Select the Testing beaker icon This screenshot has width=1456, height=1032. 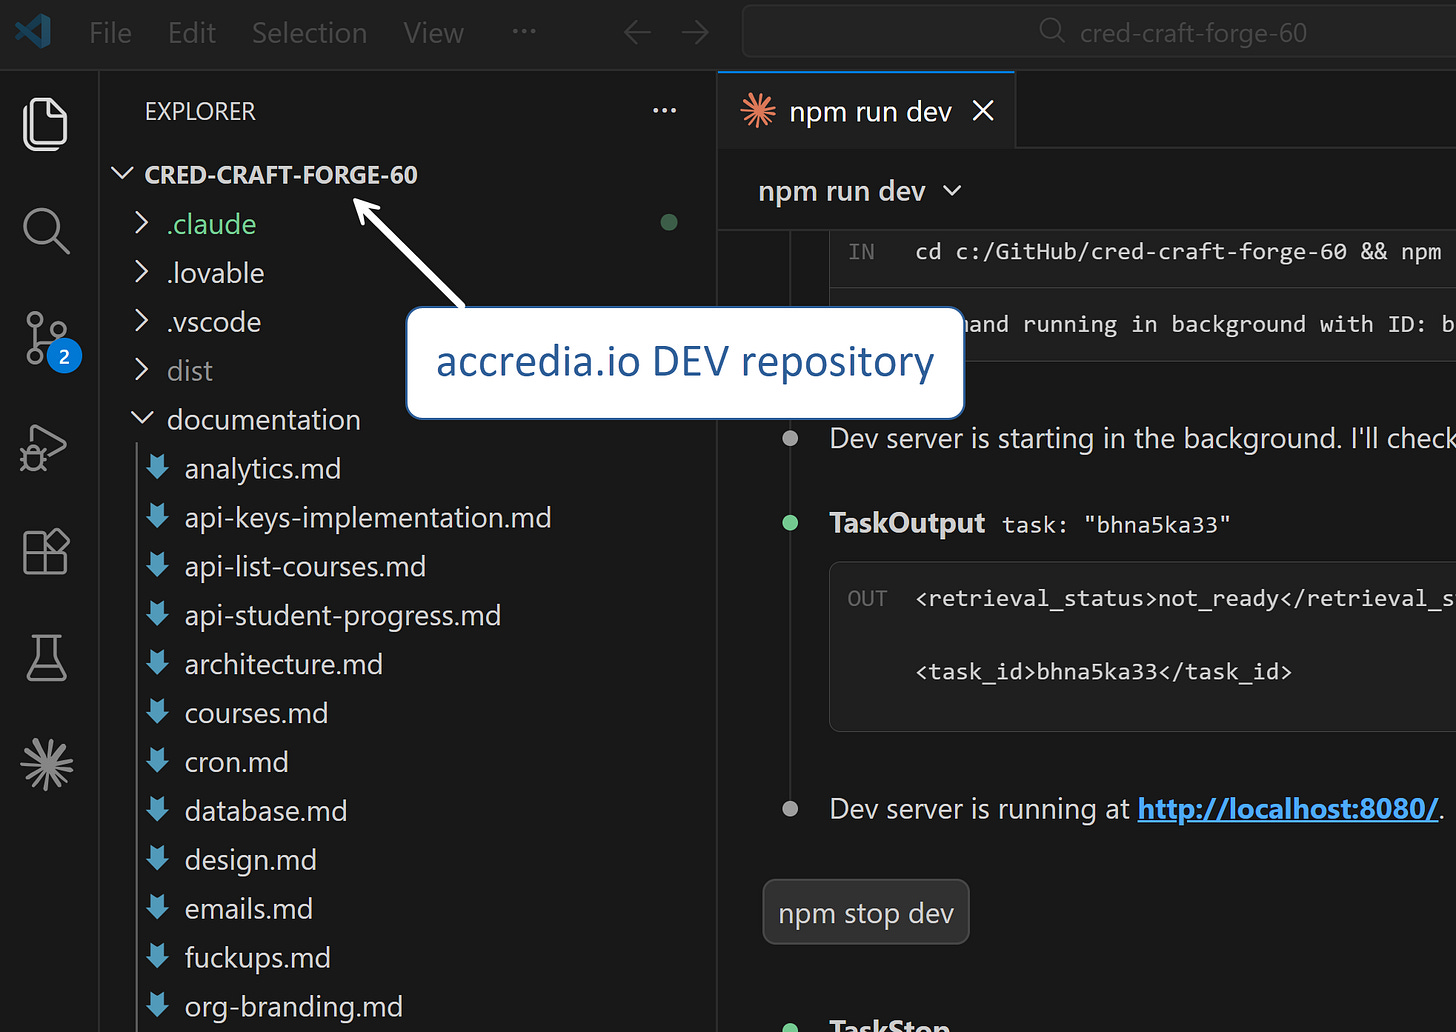click(x=46, y=657)
